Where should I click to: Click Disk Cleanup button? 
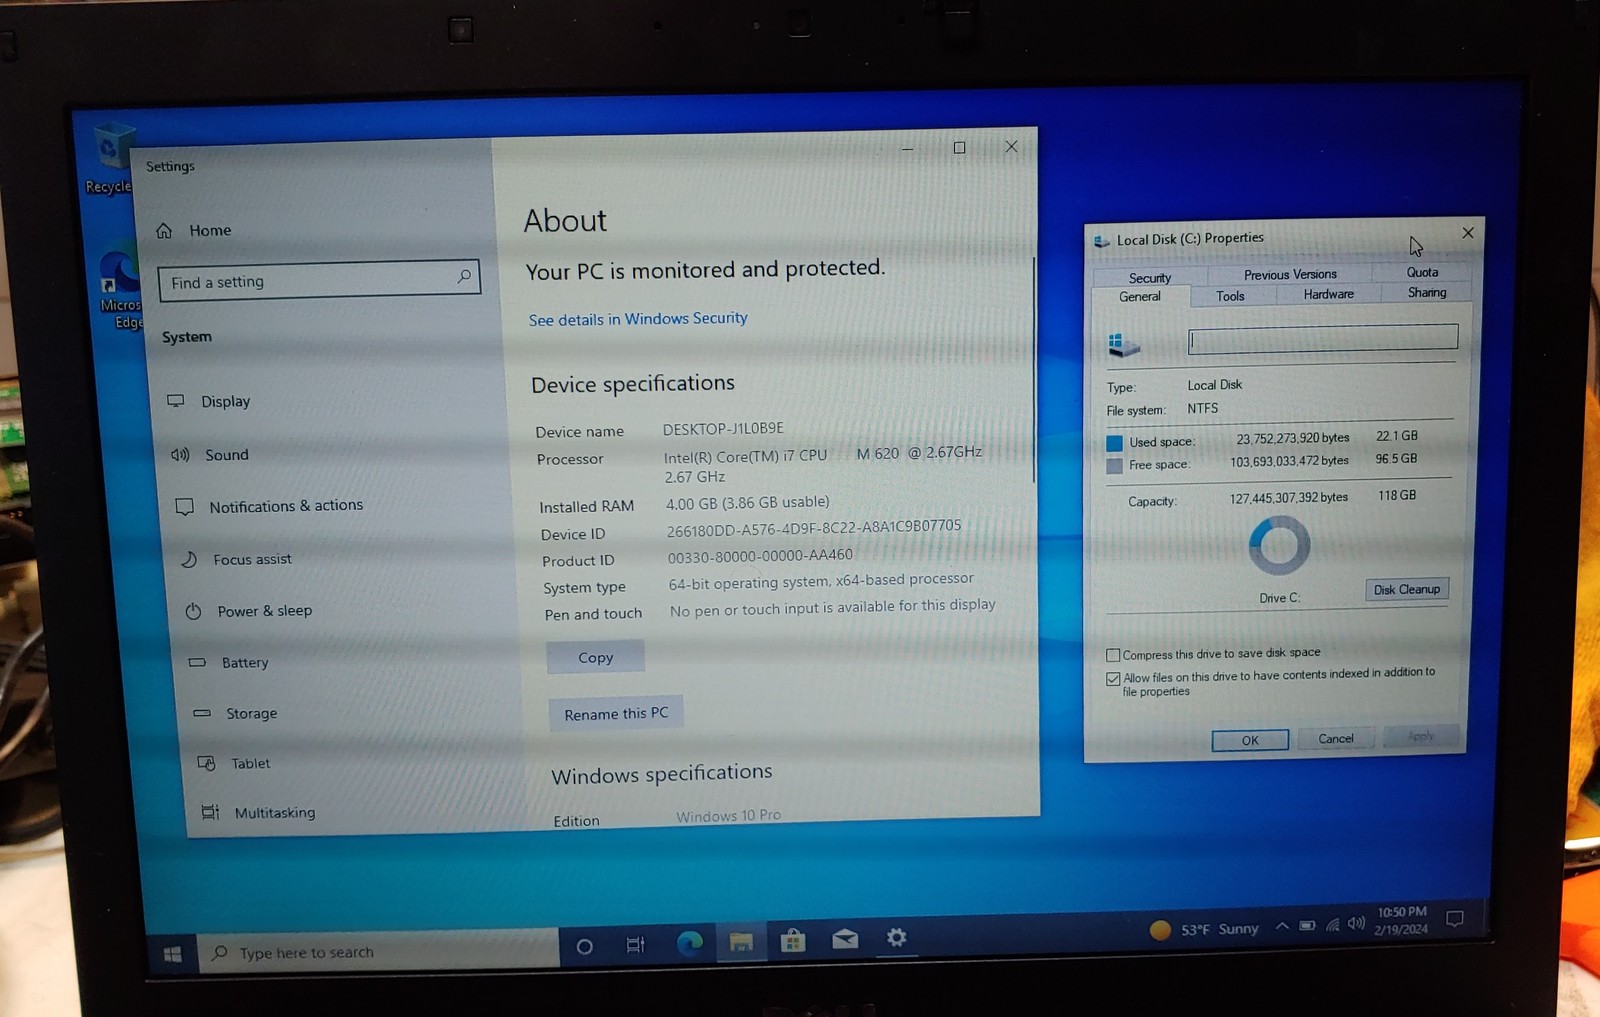1406,589
